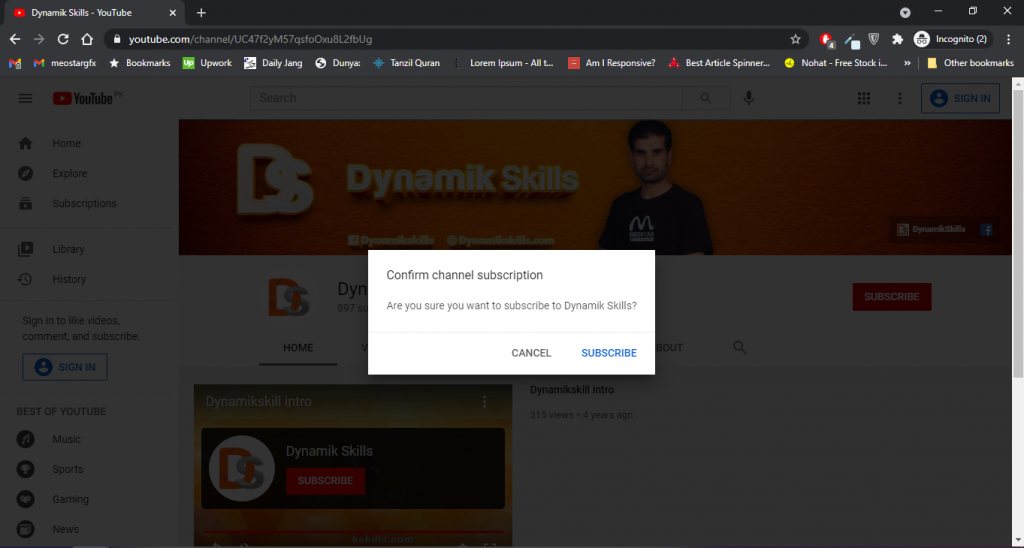Start voice search with the microphone icon

coord(749,98)
